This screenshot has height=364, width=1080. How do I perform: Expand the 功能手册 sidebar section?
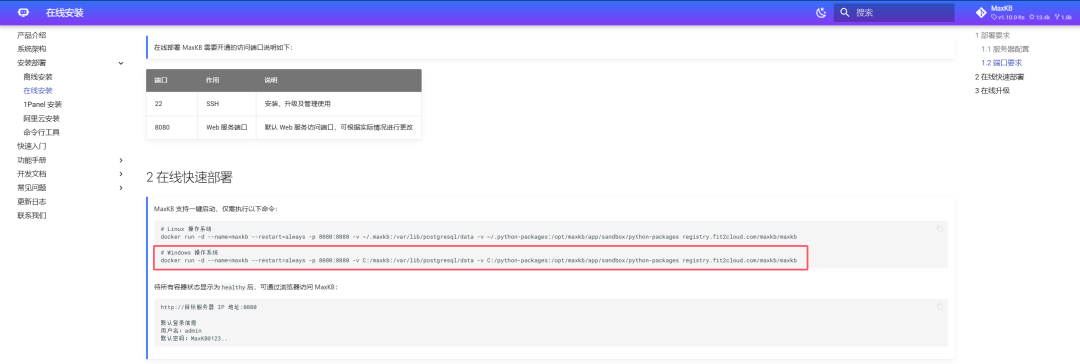[x=121, y=160]
